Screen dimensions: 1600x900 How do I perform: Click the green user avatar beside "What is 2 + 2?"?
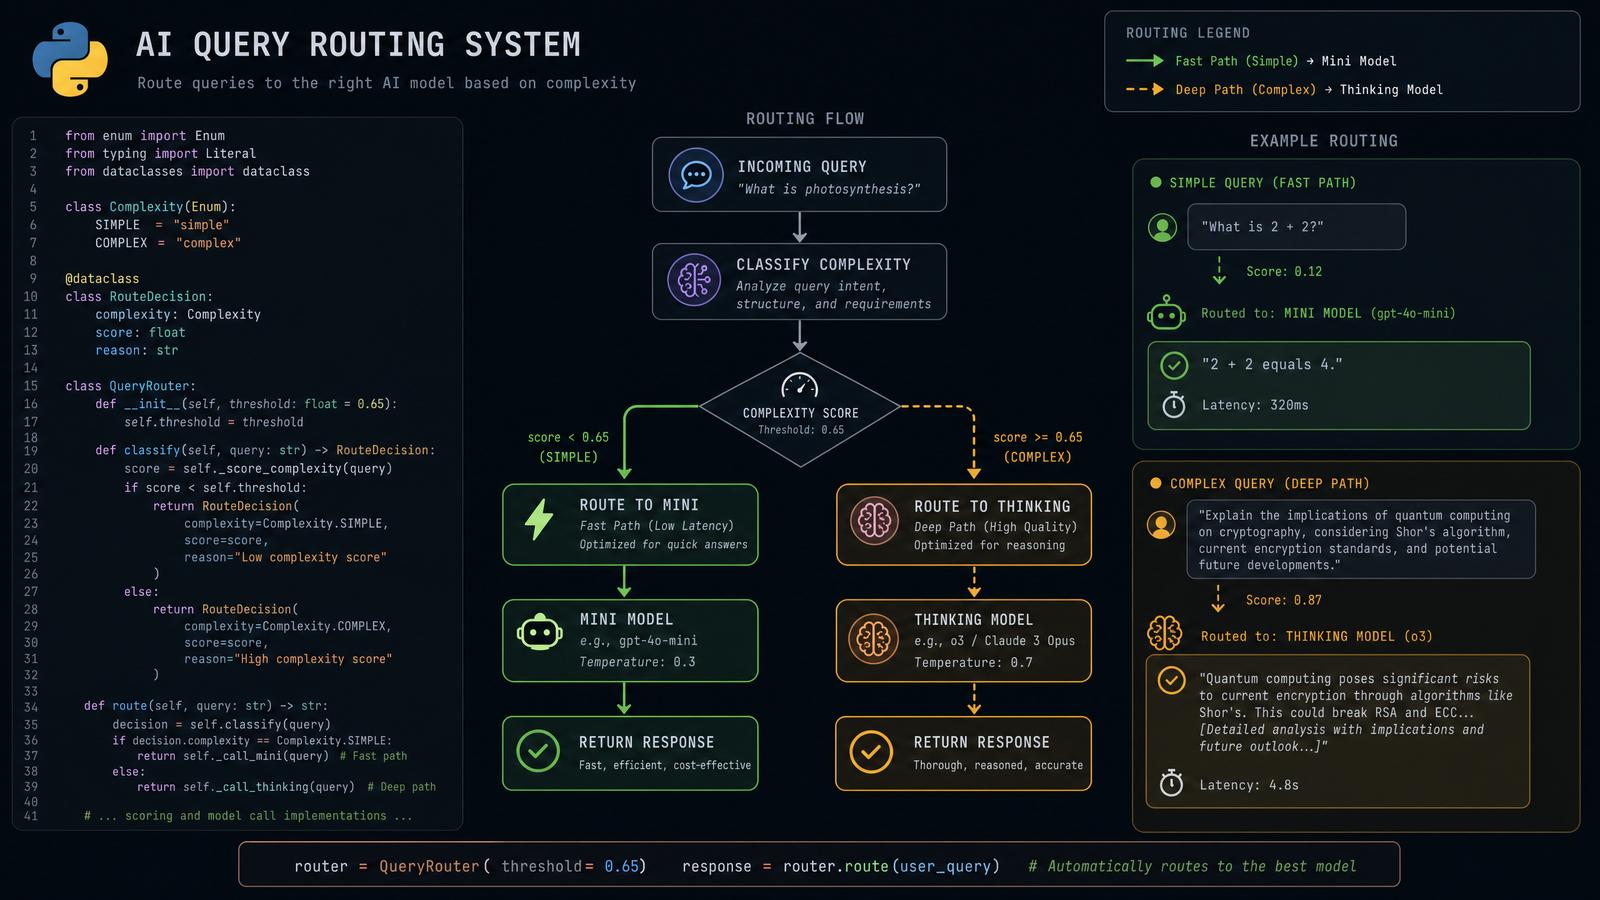coord(1162,228)
